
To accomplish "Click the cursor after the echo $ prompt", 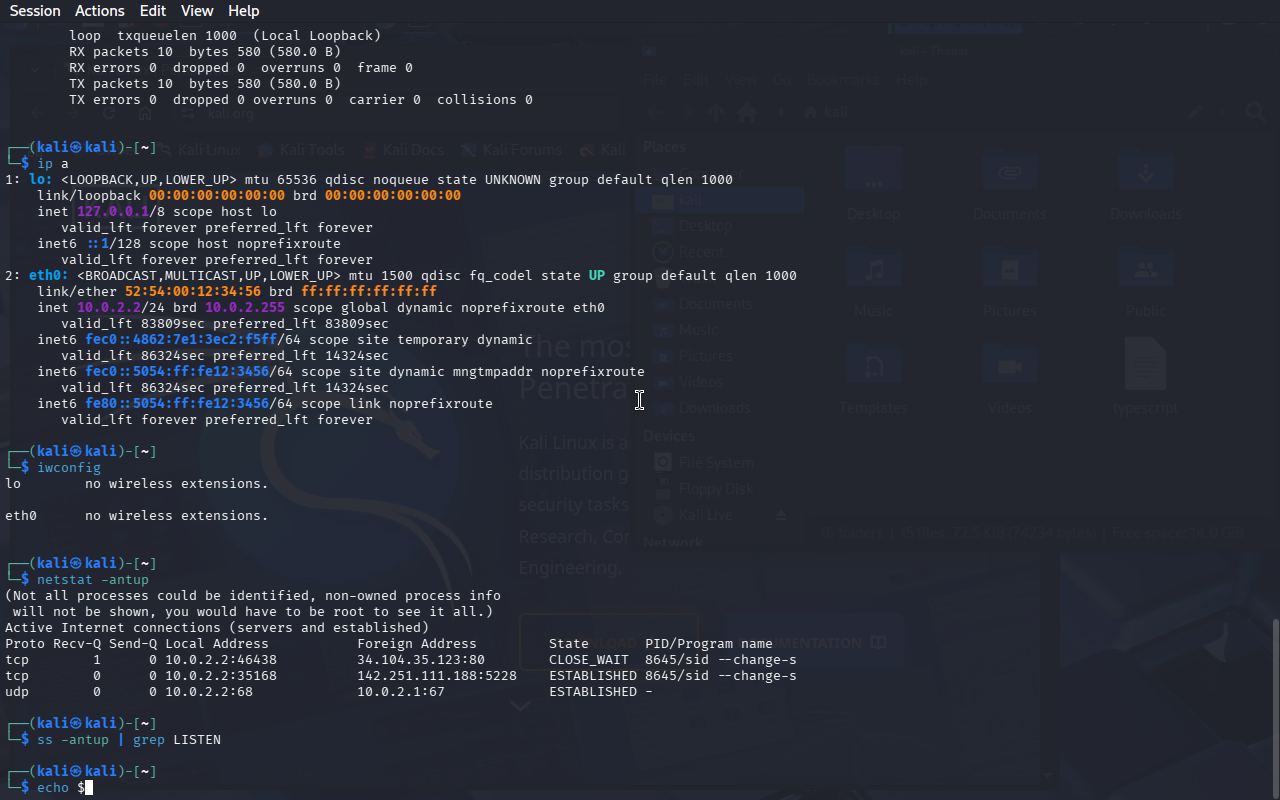I will [x=88, y=788].
